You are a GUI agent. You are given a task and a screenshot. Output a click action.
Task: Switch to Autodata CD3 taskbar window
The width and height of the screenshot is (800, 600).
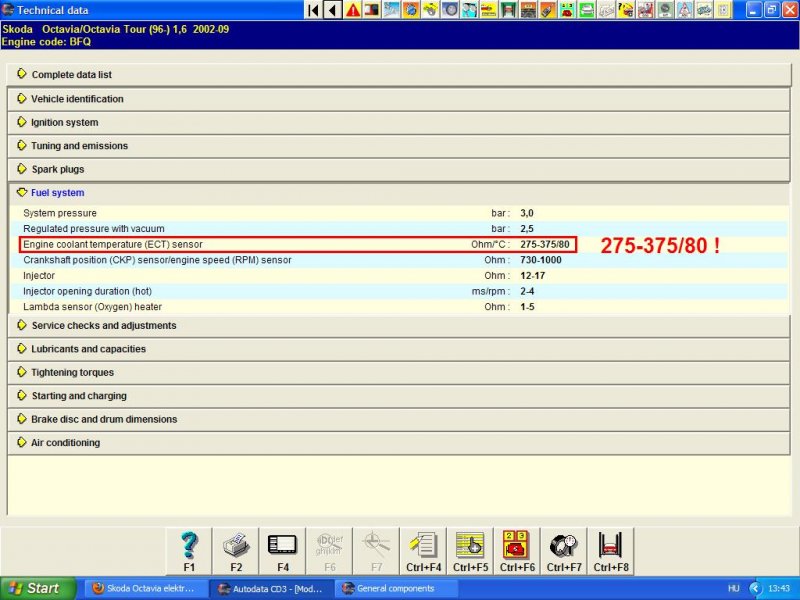272,588
